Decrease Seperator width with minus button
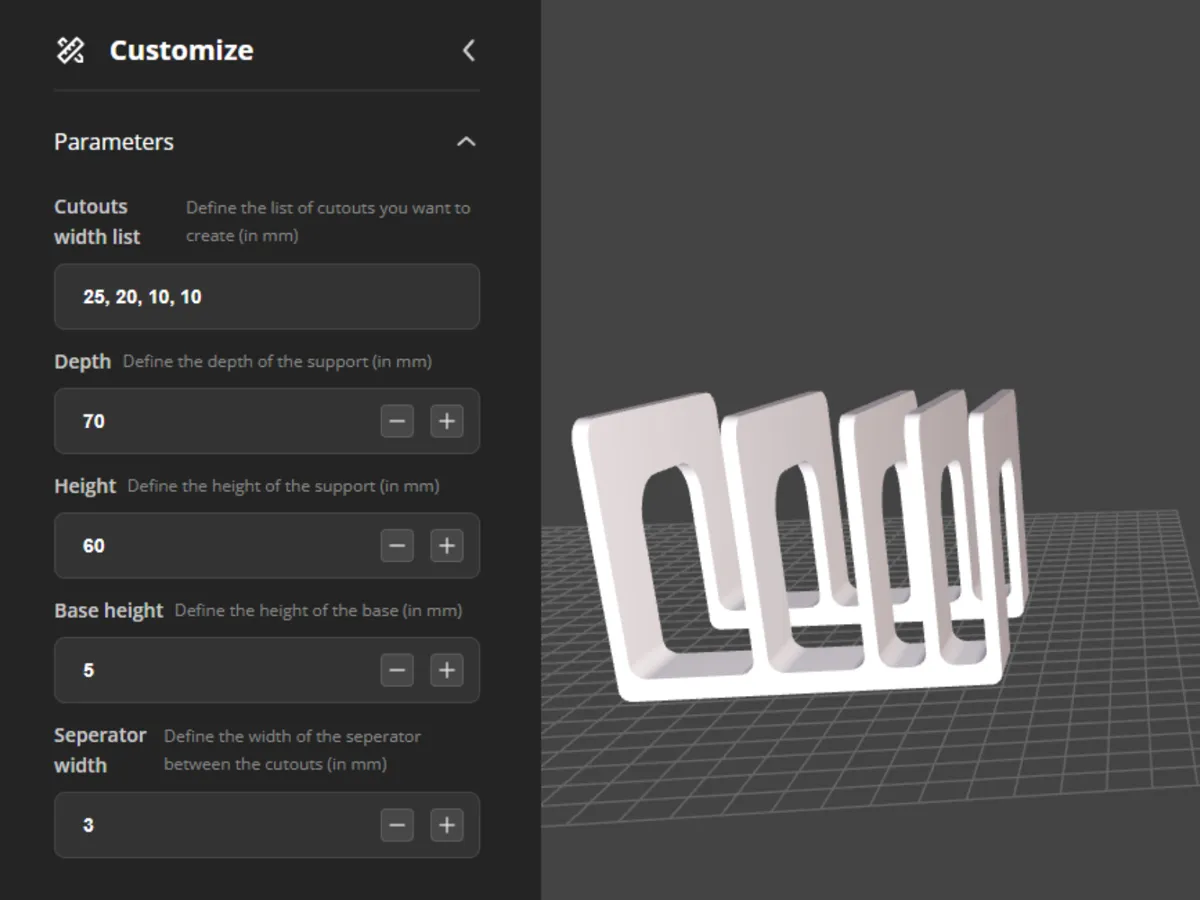The height and width of the screenshot is (900, 1200). [x=397, y=825]
